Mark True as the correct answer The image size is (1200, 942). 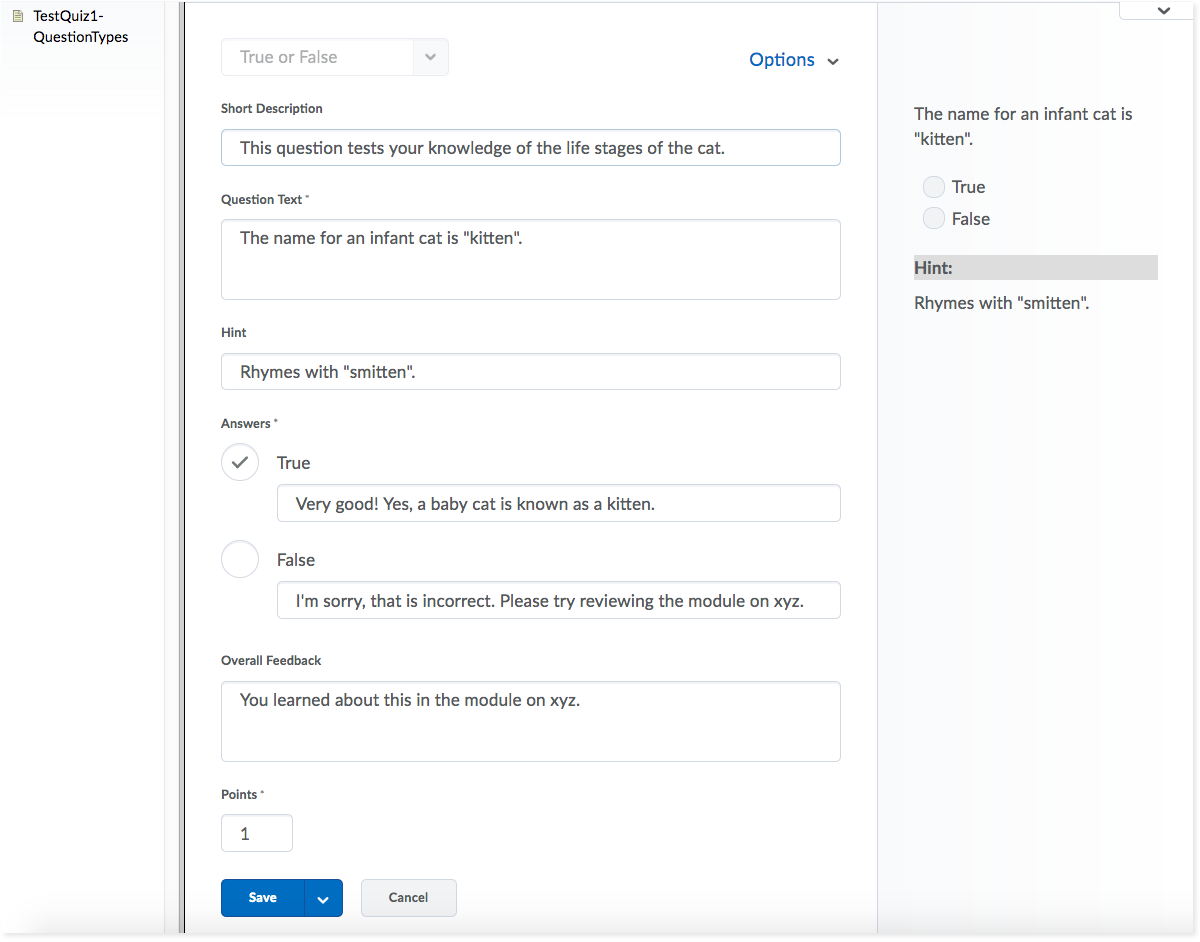click(240, 463)
